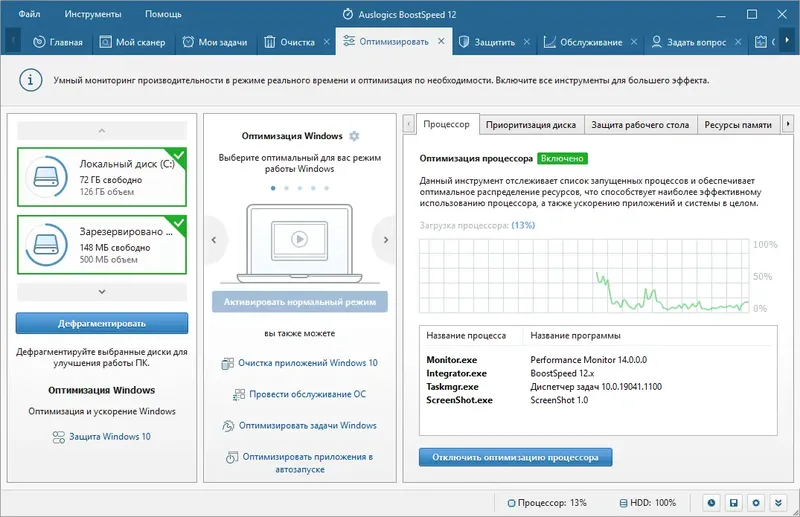Close the Задать вопрос tab
This screenshot has height=517, width=800.
point(738,42)
